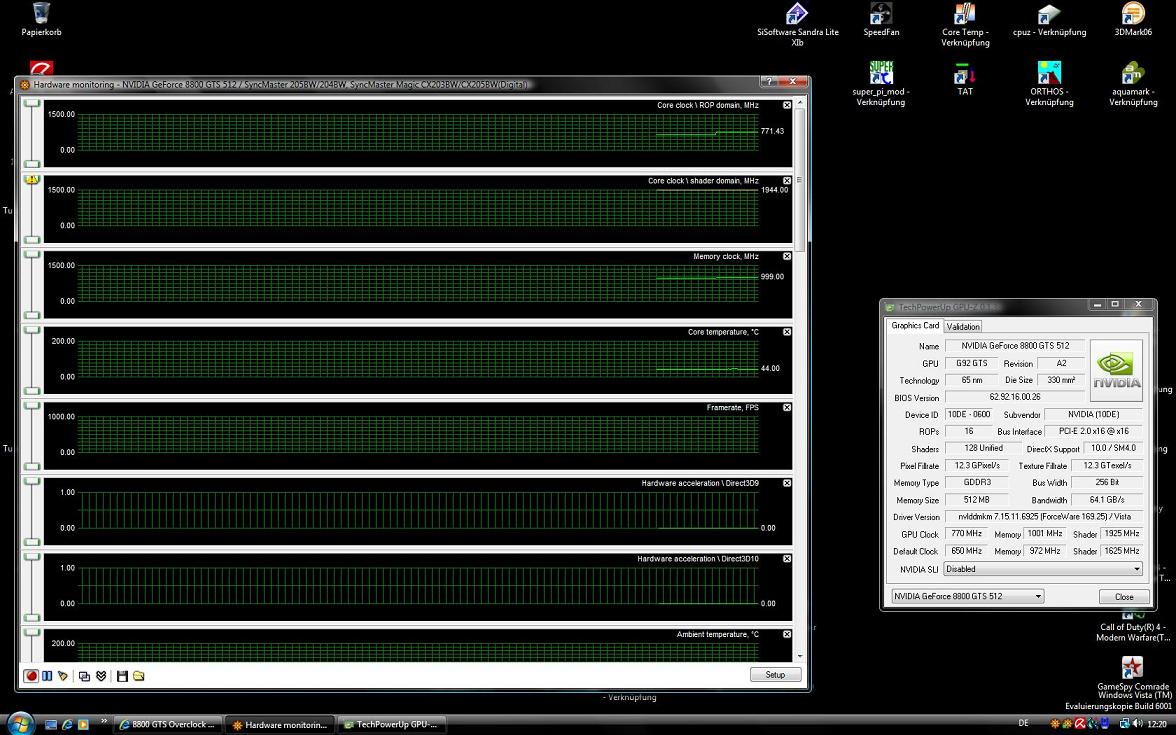
Task: Select the TAT desktop icon
Action: [964, 79]
